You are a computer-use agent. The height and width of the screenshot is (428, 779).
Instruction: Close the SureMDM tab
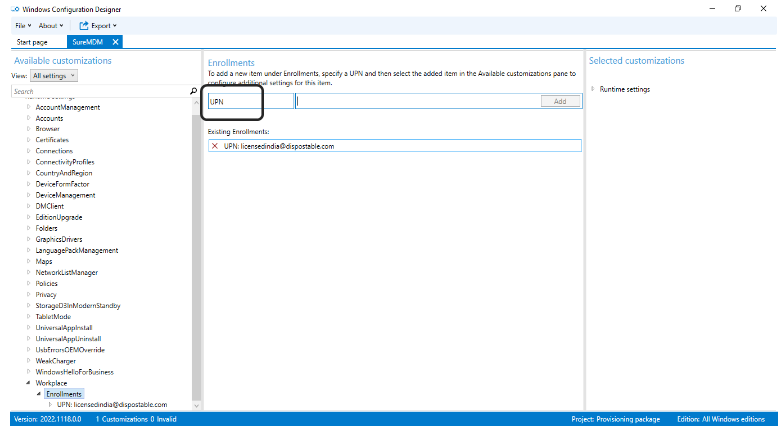[115, 42]
